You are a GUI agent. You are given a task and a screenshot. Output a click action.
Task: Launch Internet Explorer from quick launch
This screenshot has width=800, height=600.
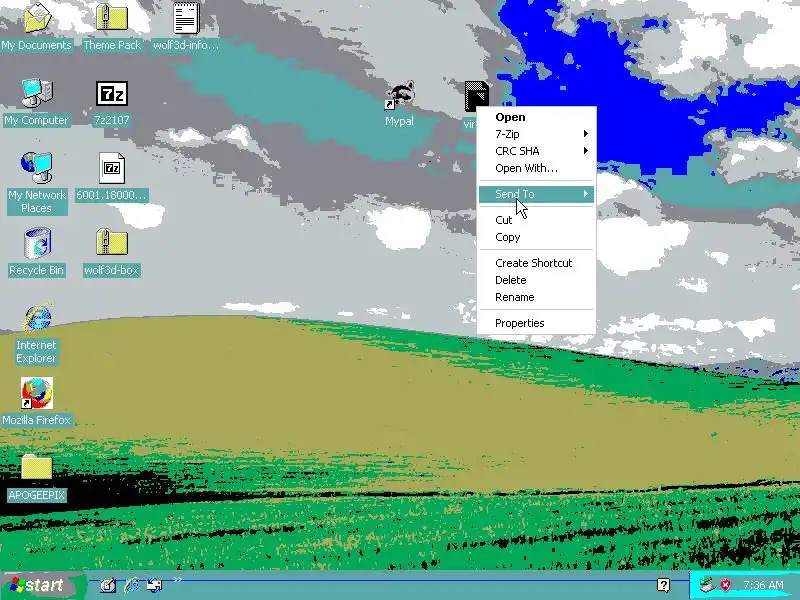click(132, 585)
